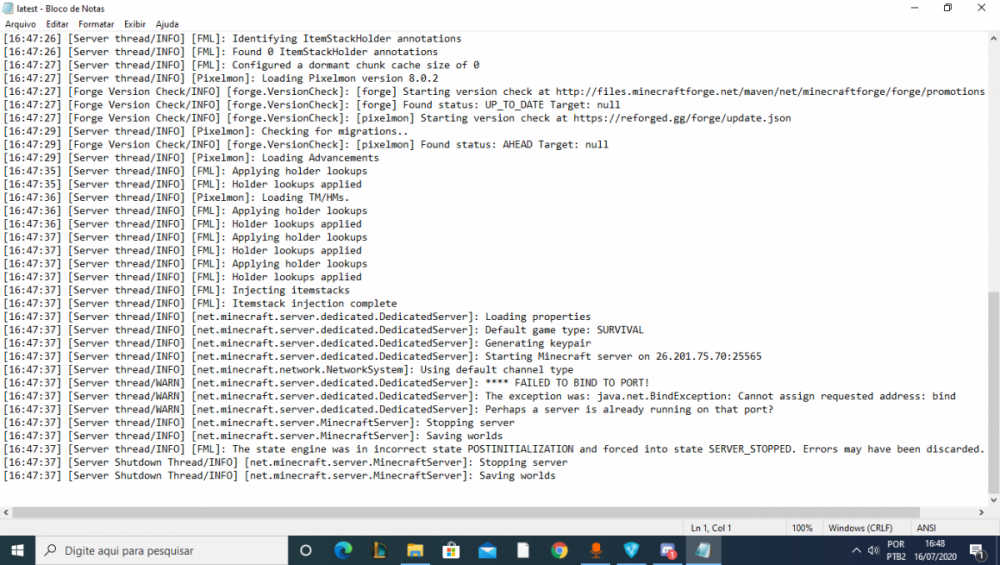Viewport: 1000px width, 565px height.
Task: Click the '26.201.75.70:25565' address text
Action: 709,356
